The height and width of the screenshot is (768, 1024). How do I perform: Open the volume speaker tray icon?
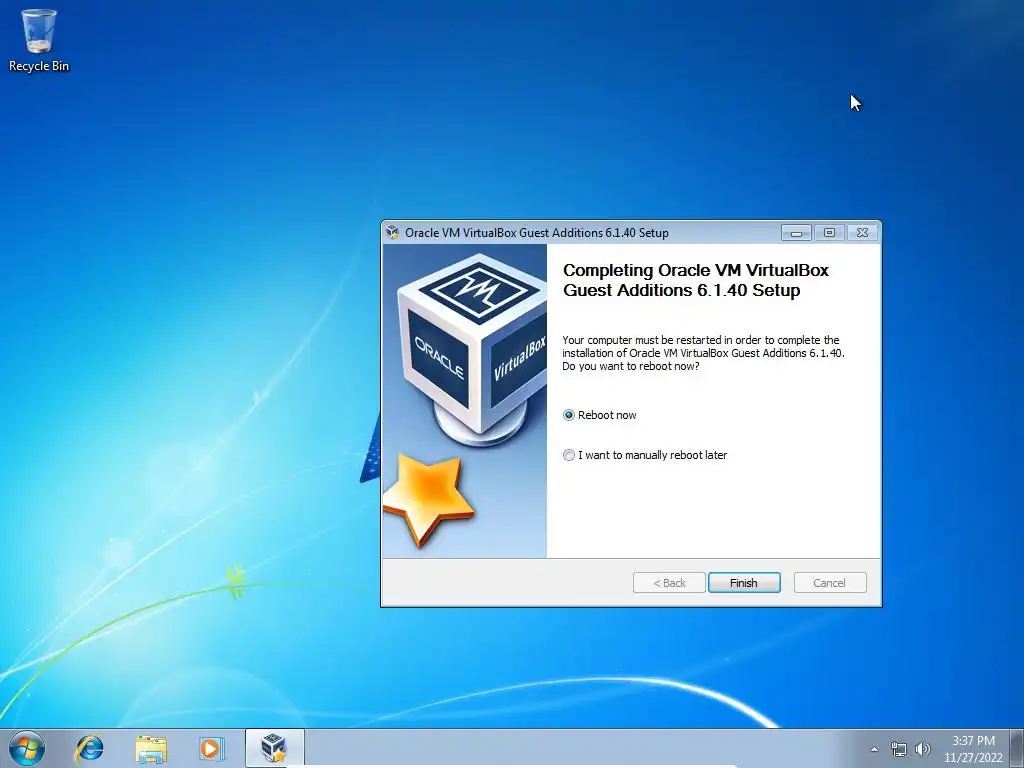point(923,749)
